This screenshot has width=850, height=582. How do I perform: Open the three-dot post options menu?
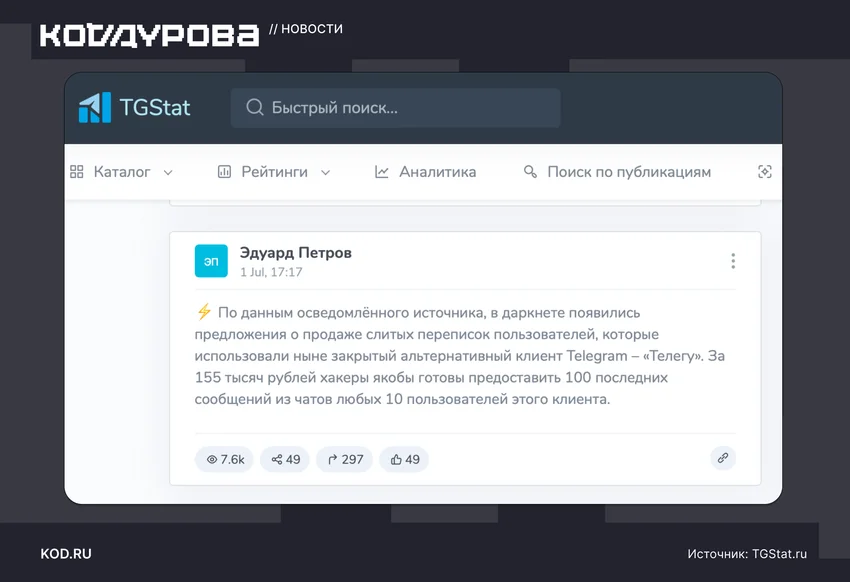coord(733,261)
